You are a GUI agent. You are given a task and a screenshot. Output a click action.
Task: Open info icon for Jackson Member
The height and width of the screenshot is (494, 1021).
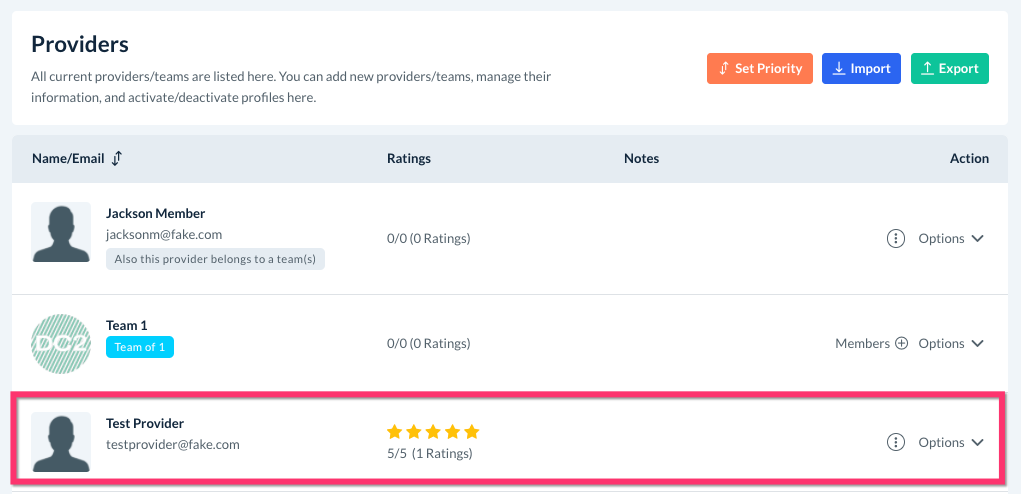pyautogui.click(x=896, y=238)
